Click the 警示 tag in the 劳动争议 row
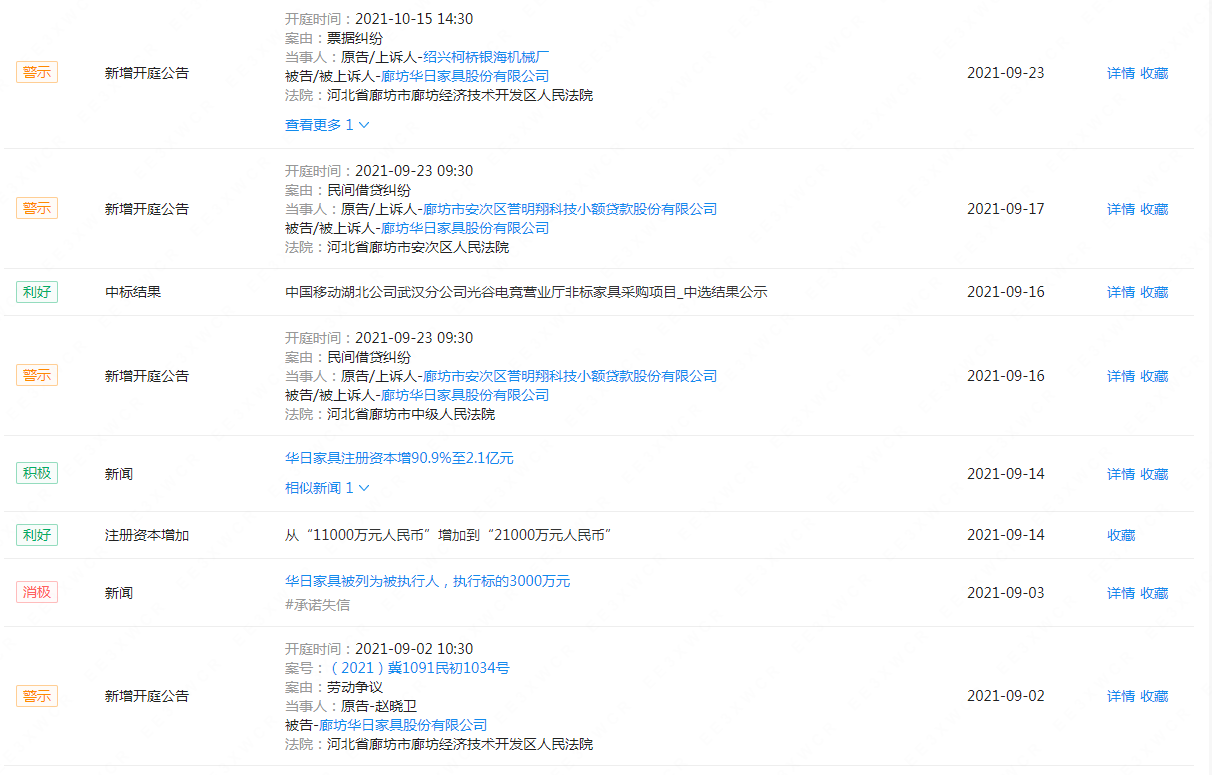 tap(37, 696)
